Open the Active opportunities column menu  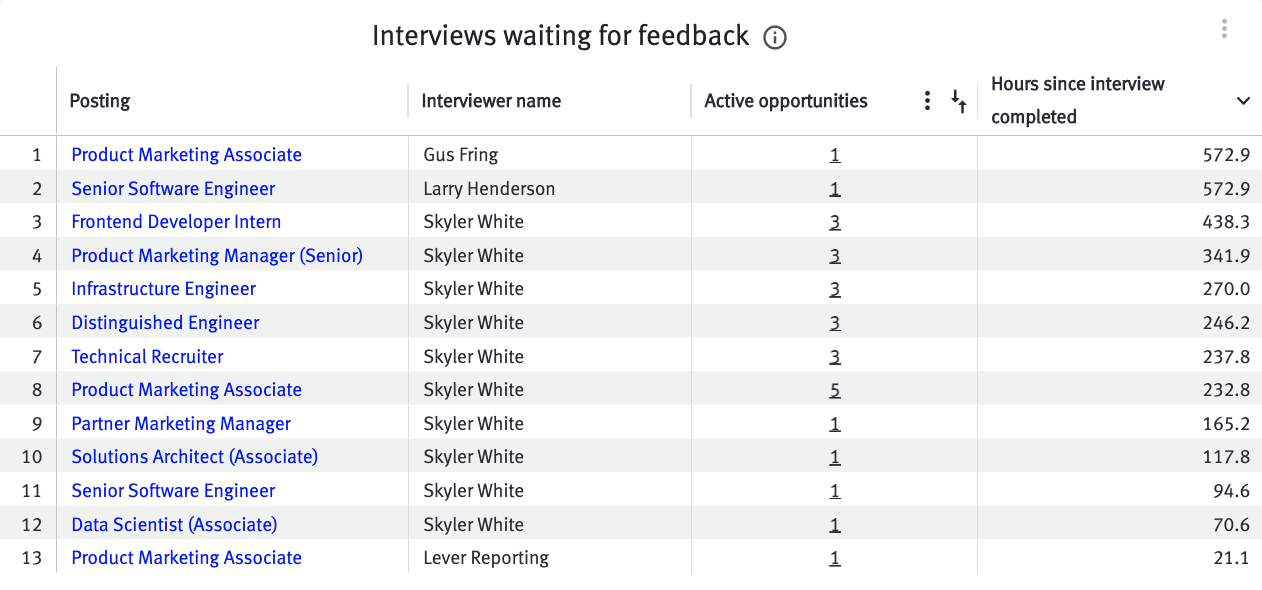927,100
